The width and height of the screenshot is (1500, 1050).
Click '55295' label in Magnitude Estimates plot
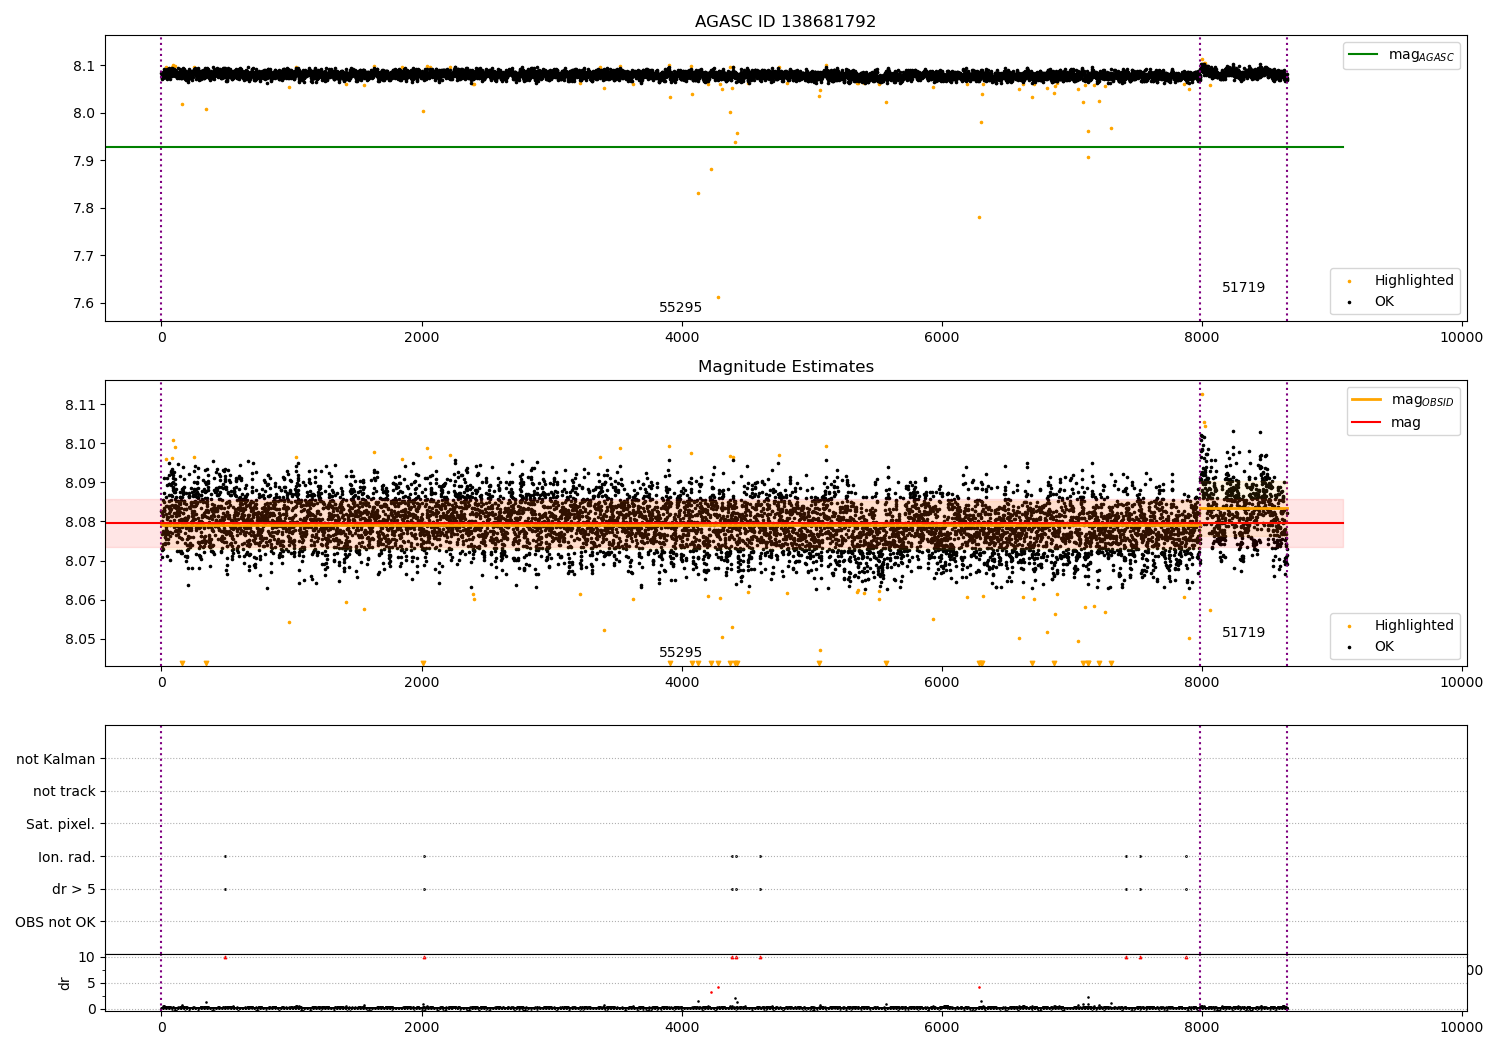coord(680,653)
